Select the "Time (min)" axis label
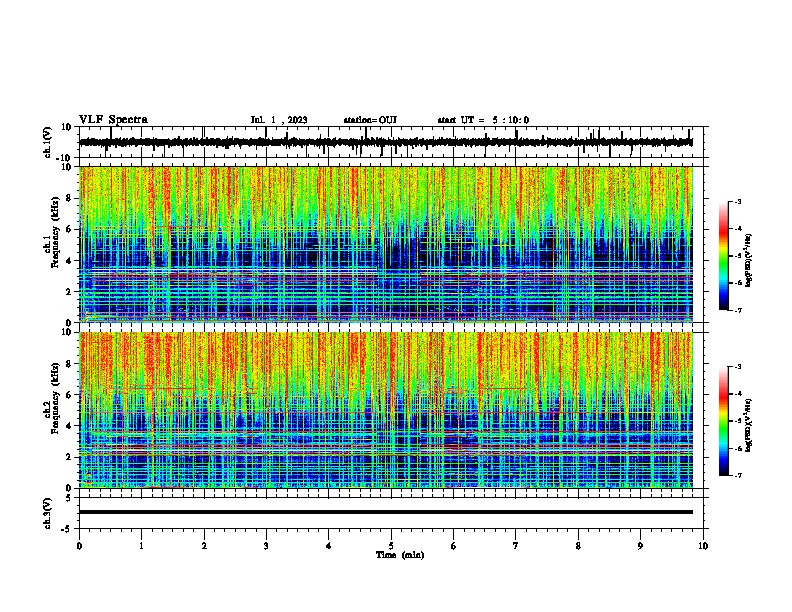 [400, 555]
